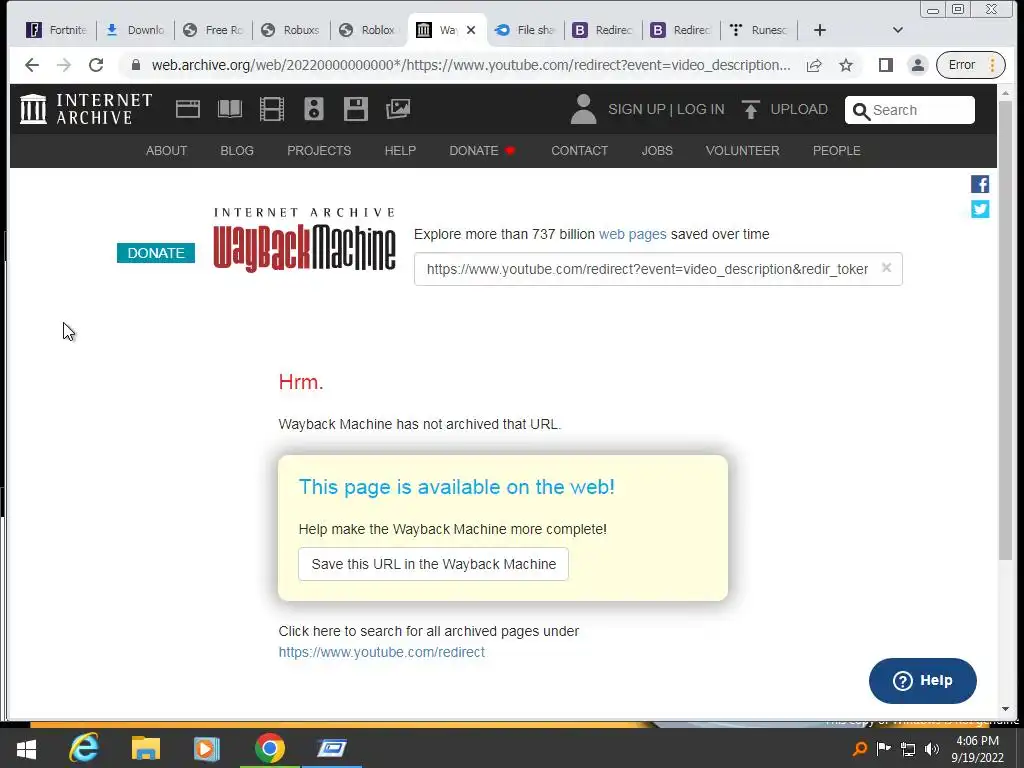Screen dimensions: 1024x768
Task: Click the Internet Archive search field
Action: tap(910, 110)
